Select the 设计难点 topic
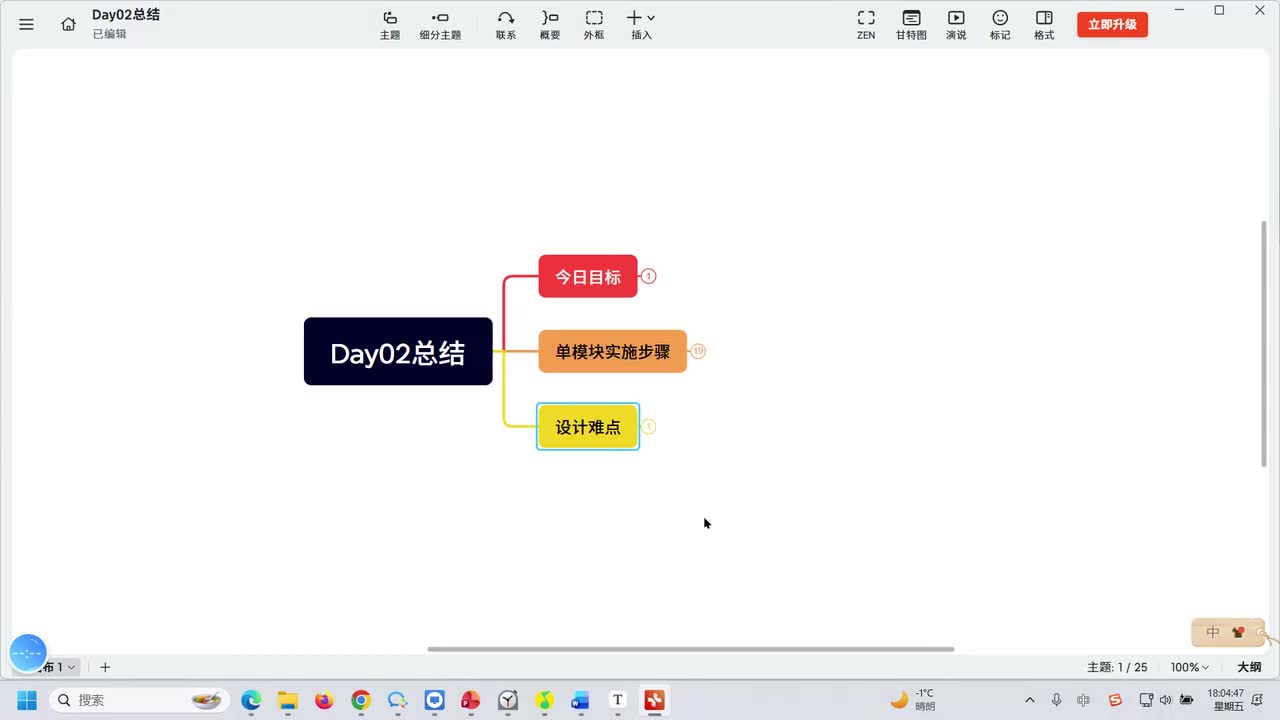The image size is (1280, 720). click(x=588, y=427)
